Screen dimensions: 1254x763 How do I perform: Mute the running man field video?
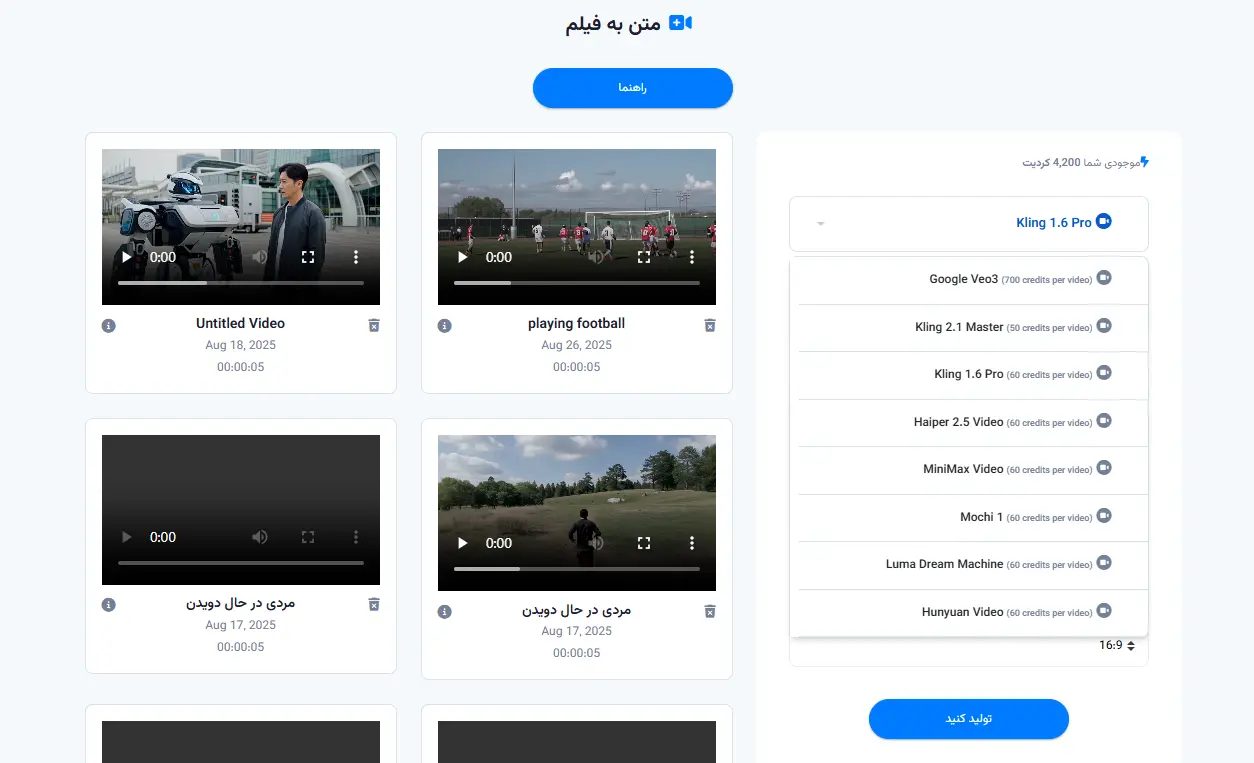click(596, 543)
